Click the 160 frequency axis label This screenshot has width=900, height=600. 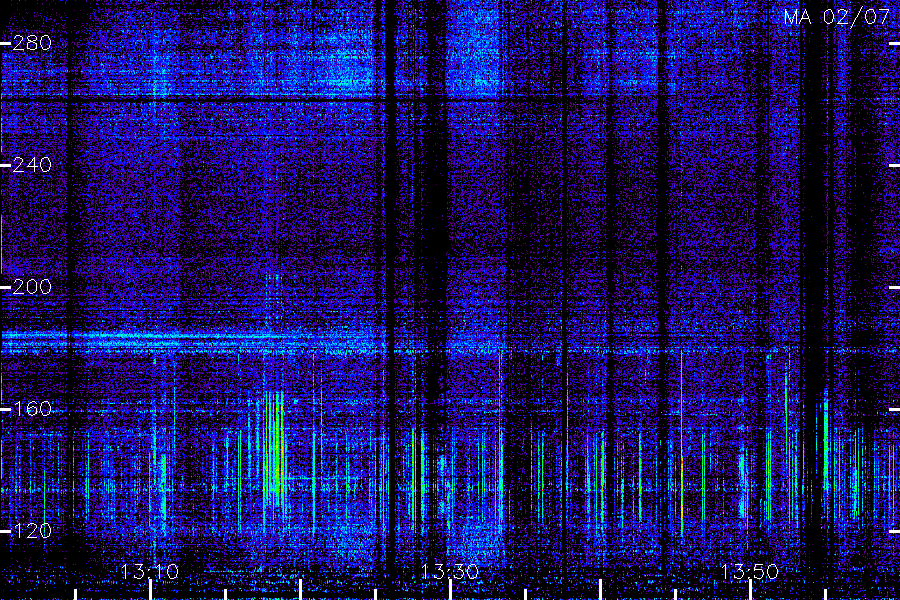32,409
